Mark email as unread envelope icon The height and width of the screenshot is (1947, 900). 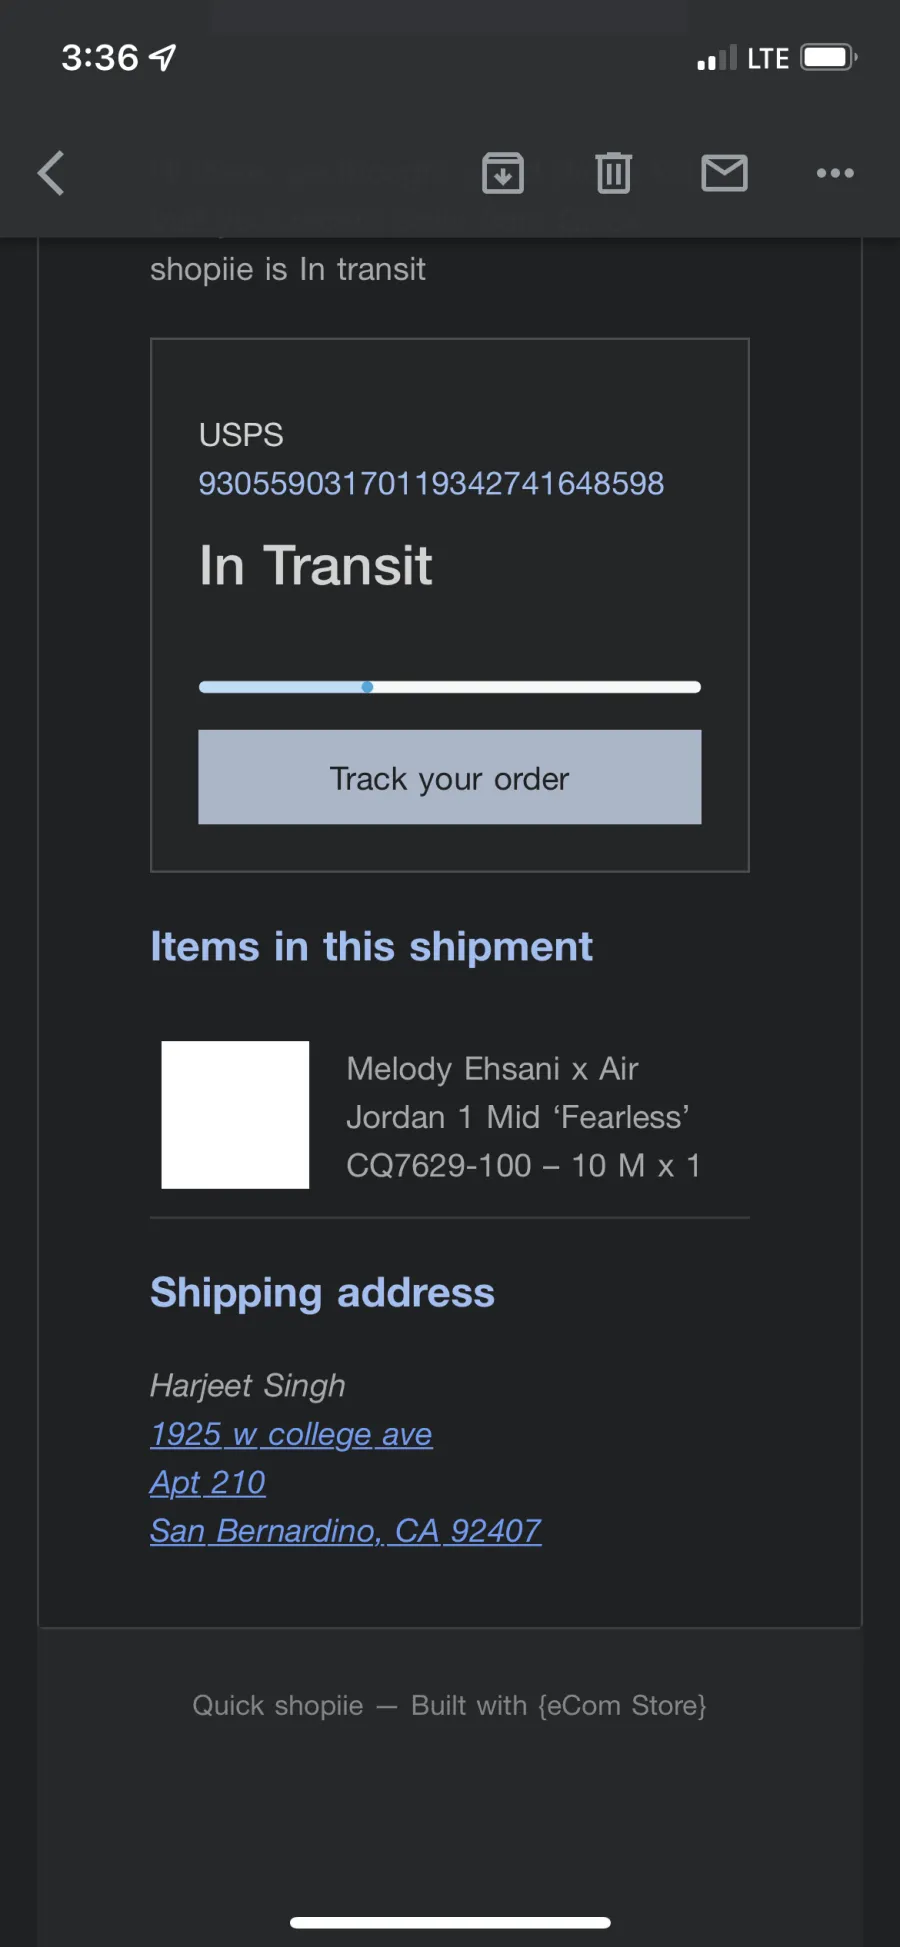[x=724, y=173]
